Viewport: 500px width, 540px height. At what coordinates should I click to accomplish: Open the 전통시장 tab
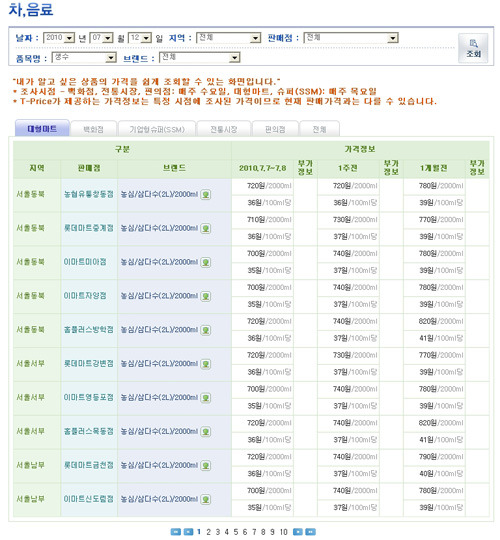tap(224, 129)
